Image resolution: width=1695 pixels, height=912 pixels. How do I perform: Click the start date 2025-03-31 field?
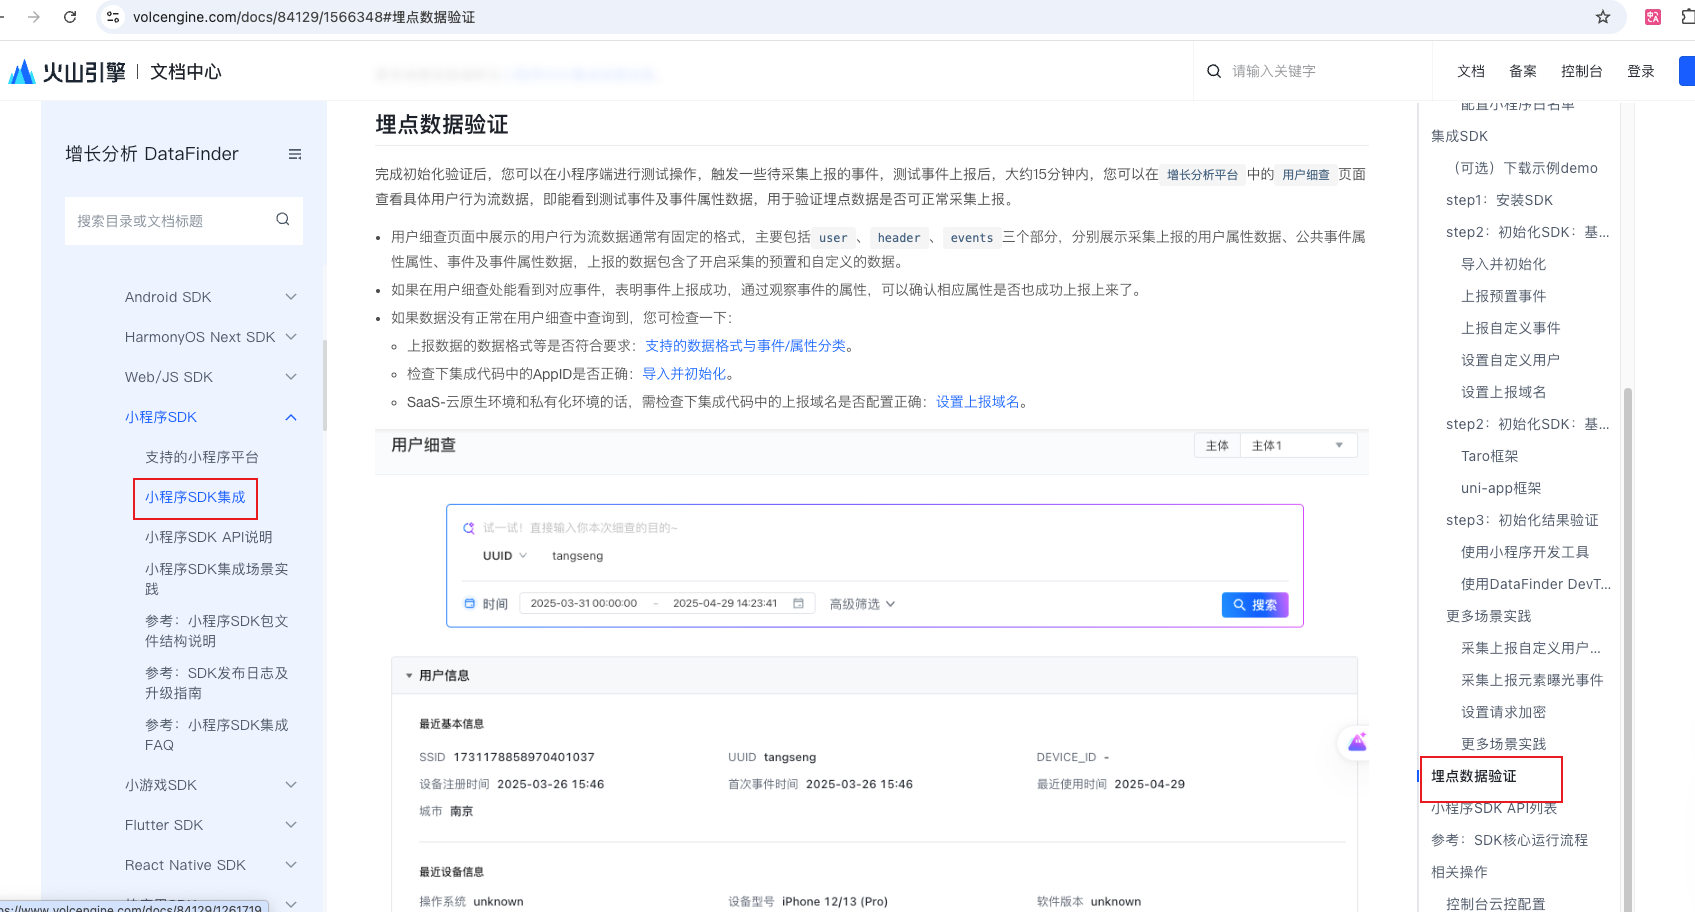click(x=584, y=603)
